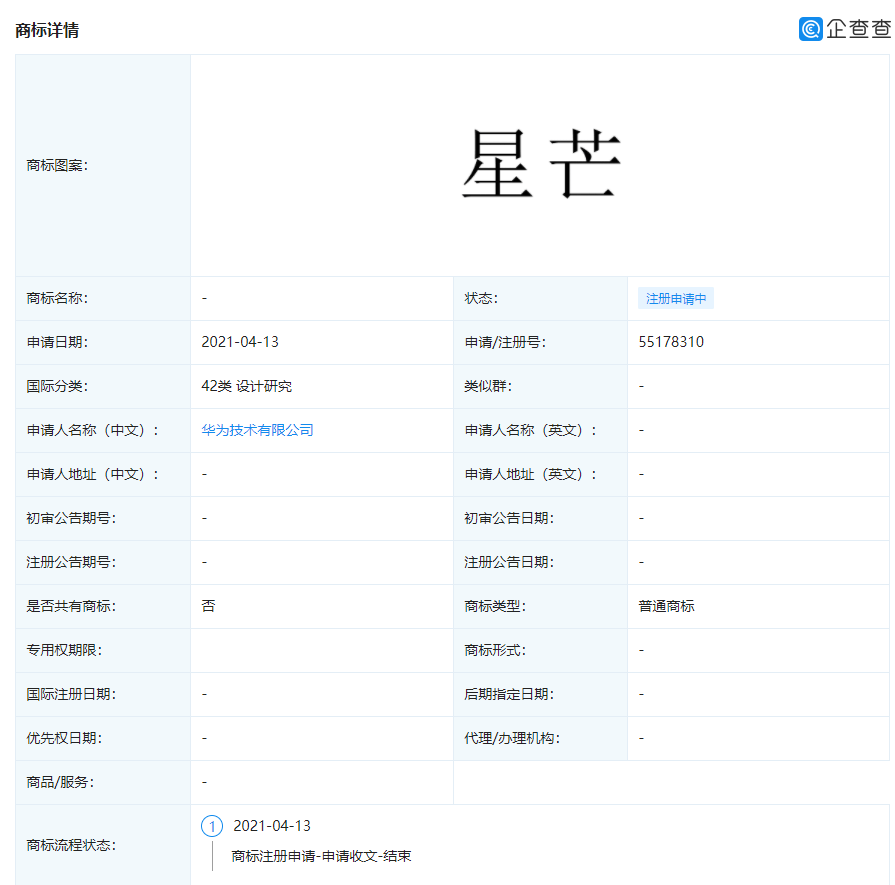Click the 商标详情 heading
This screenshot has width=895, height=885.
pos(47,30)
